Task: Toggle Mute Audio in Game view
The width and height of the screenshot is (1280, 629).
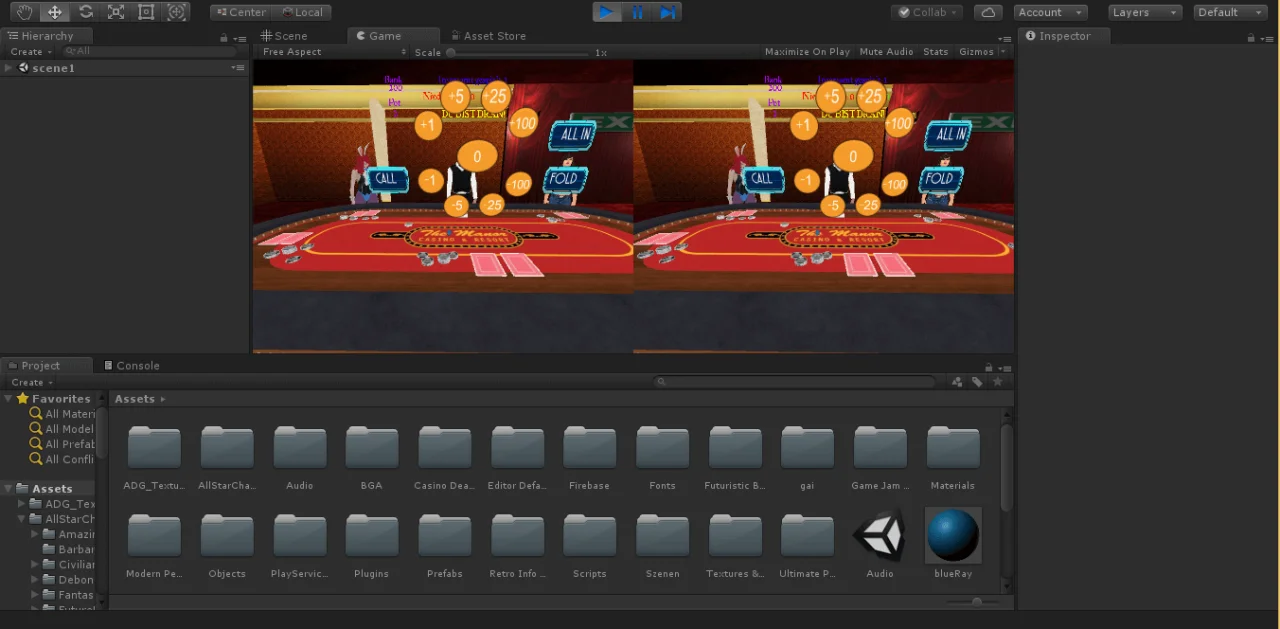Action: pyautogui.click(x=886, y=52)
